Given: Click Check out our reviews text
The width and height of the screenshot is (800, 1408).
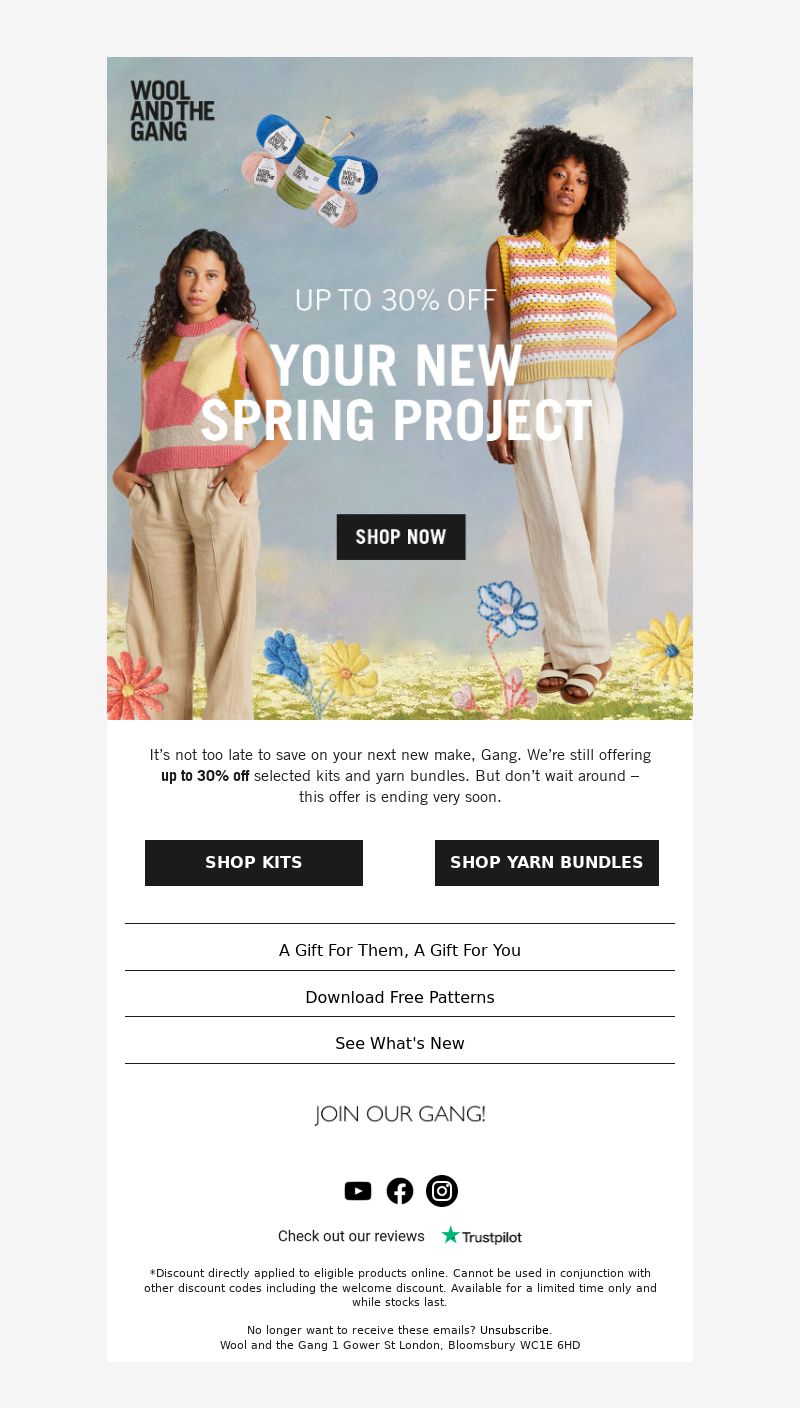Looking at the screenshot, I should tap(351, 1236).
